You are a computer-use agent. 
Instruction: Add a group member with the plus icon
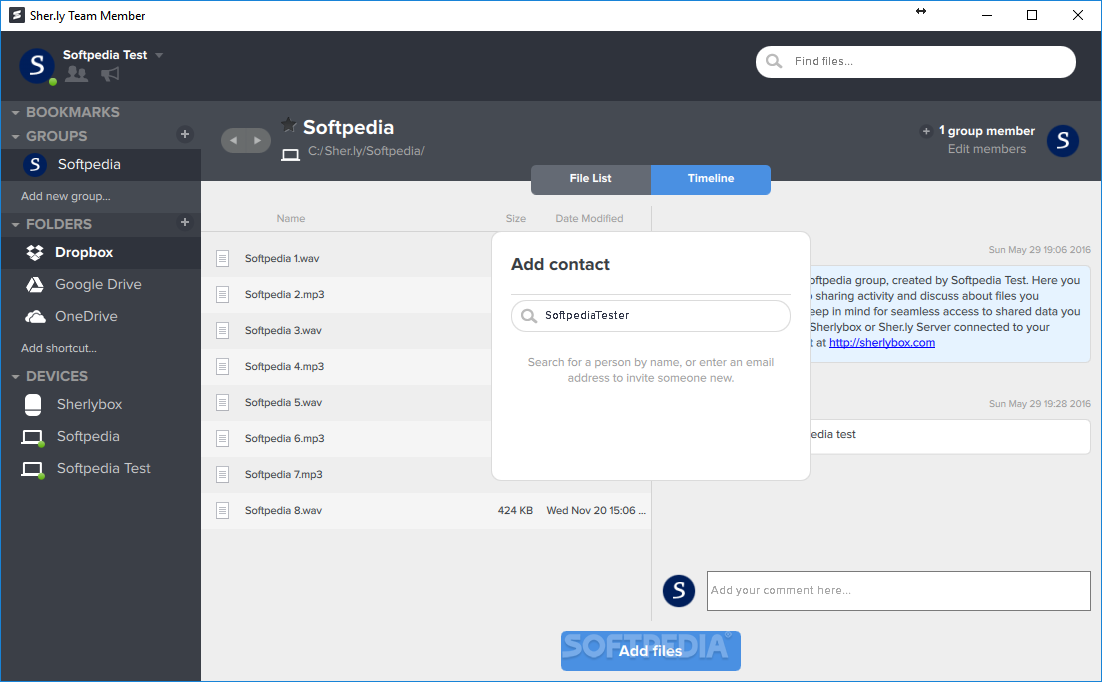[x=926, y=131]
